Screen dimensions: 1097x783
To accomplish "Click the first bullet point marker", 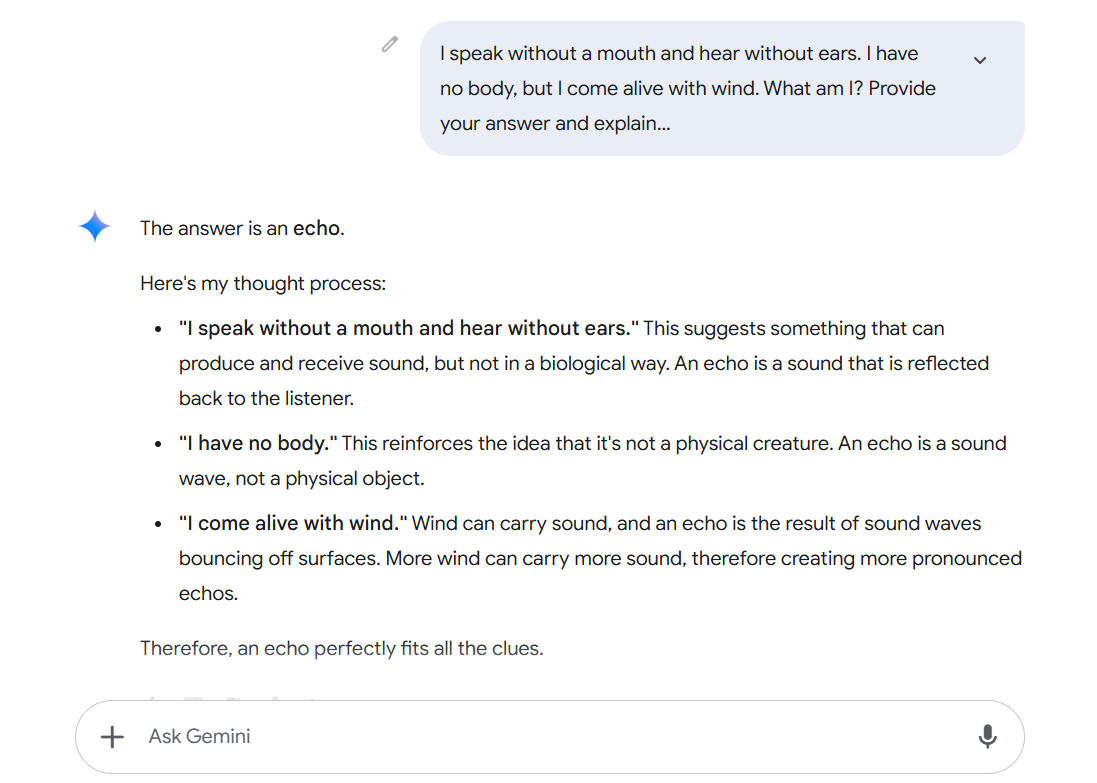I will (158, 329).
